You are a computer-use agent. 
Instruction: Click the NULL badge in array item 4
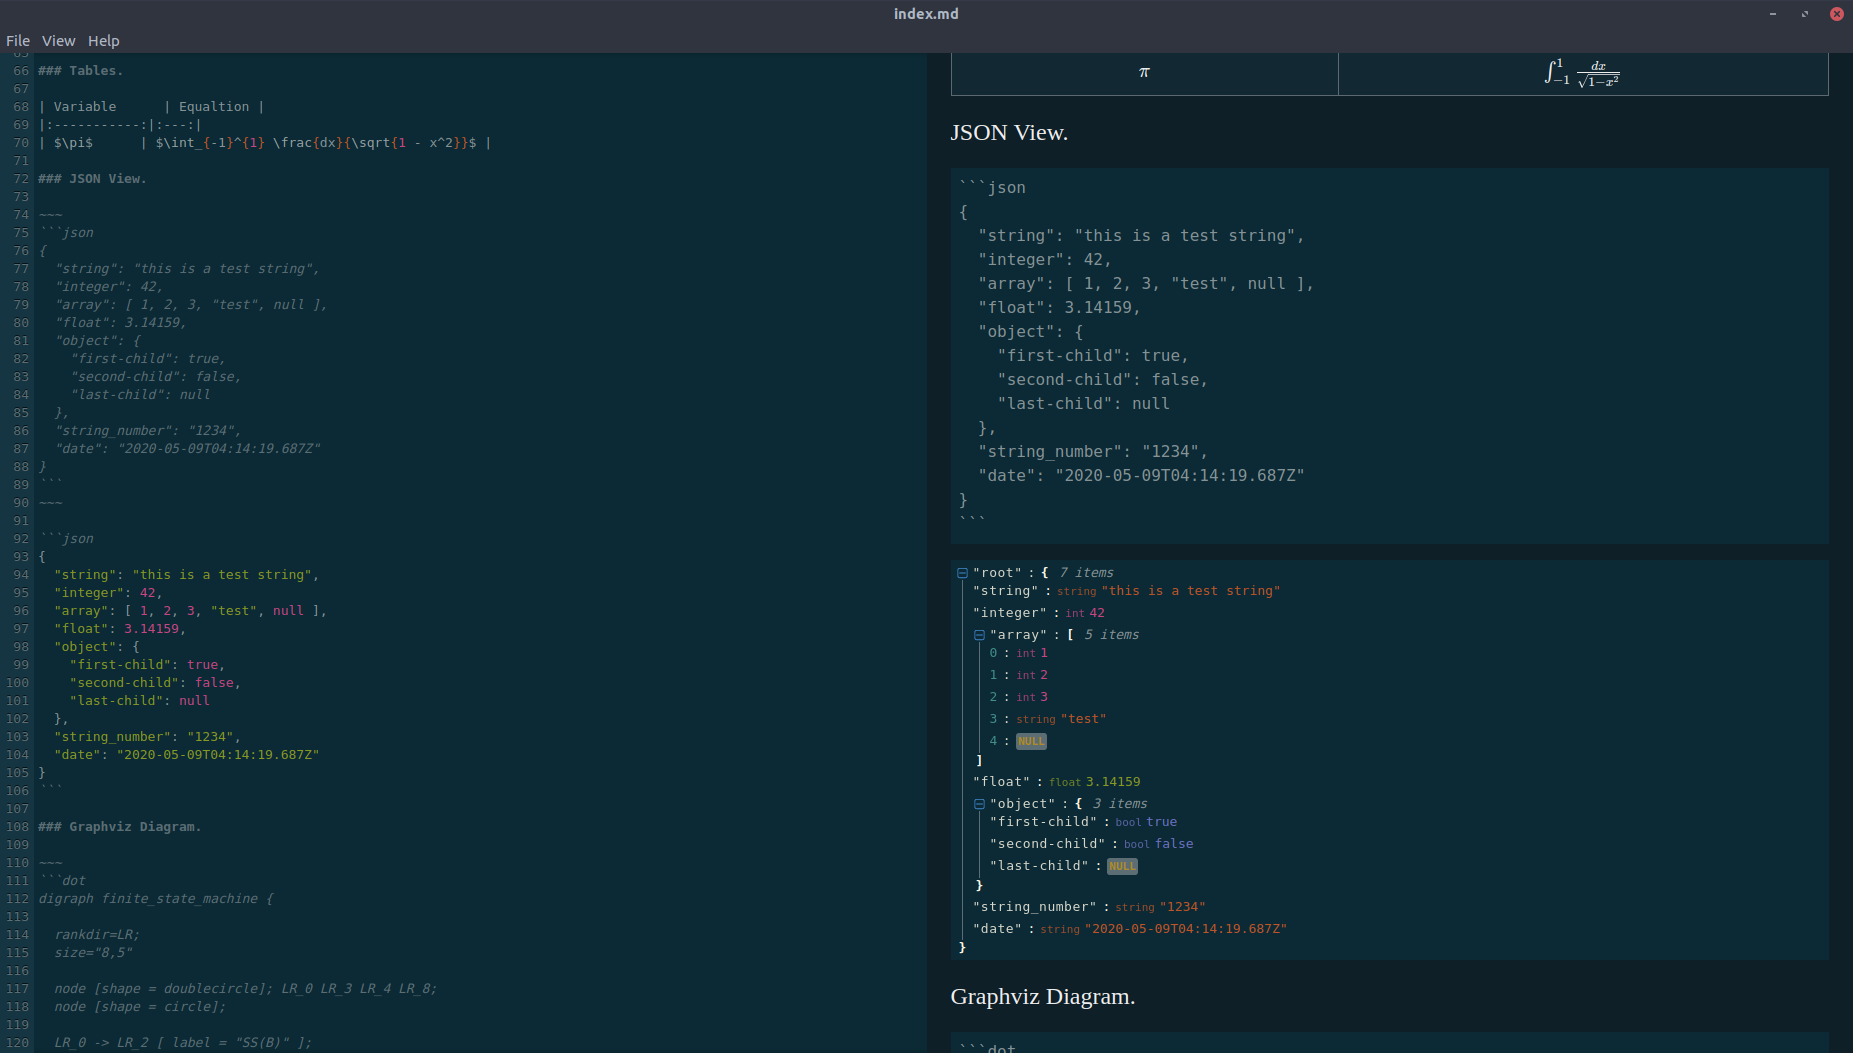[1031, 741]
